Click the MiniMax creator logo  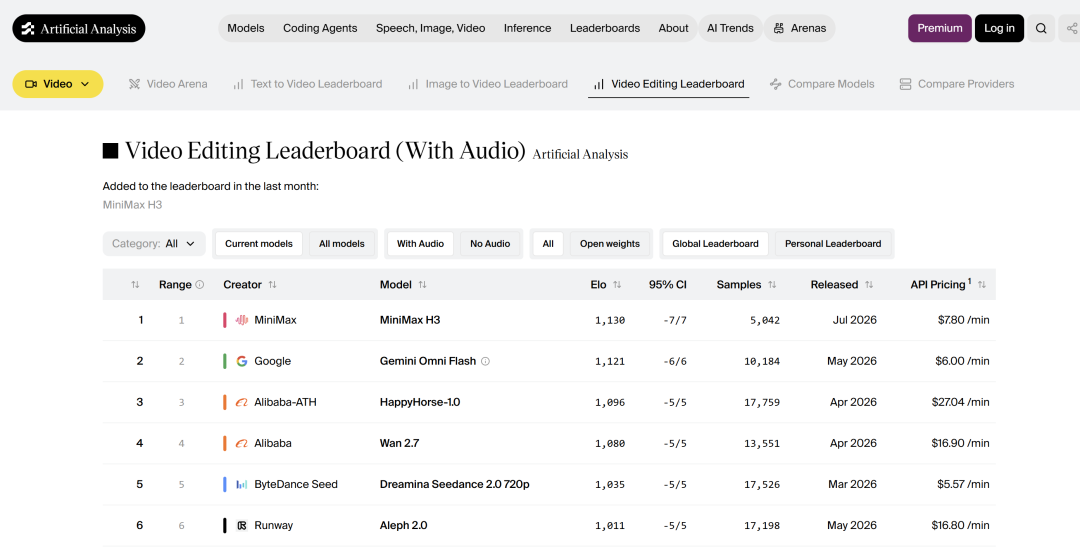click(x=242, y=320)
